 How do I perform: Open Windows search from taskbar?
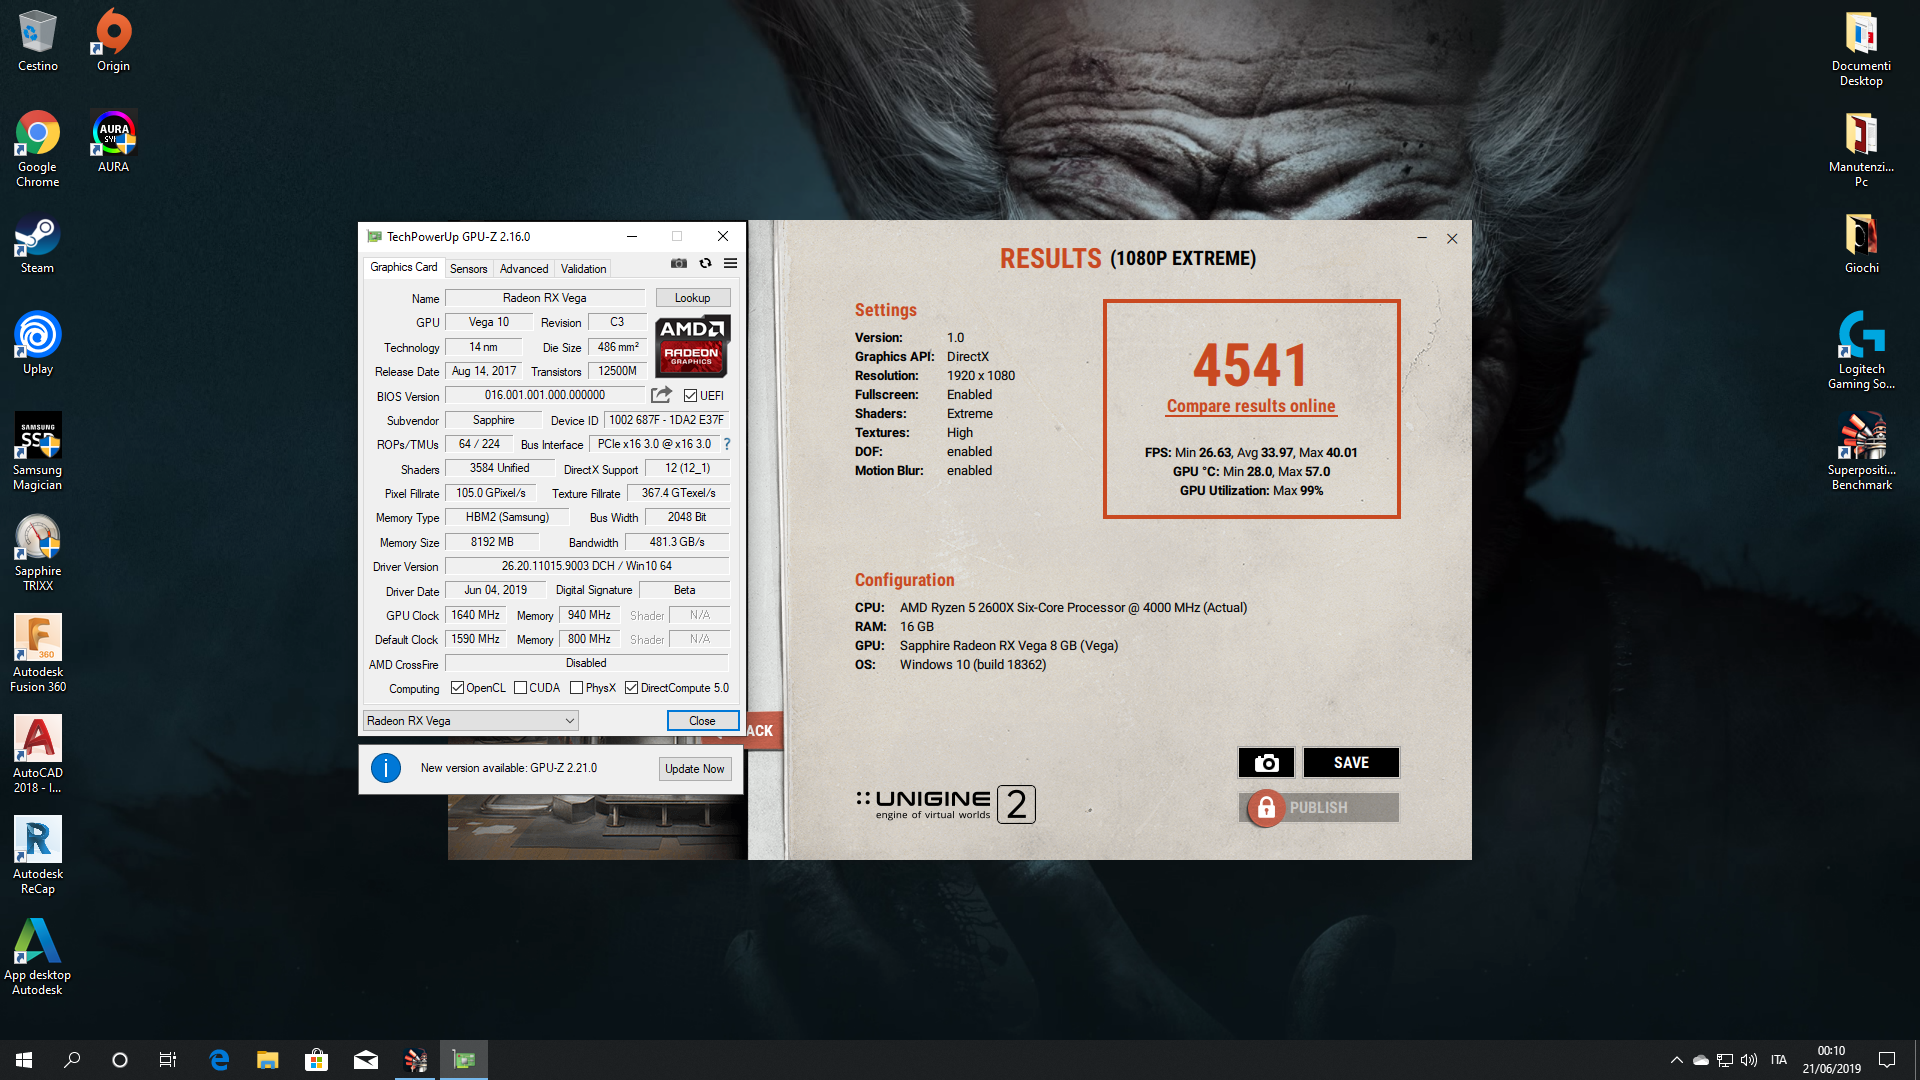[72, 1060]
